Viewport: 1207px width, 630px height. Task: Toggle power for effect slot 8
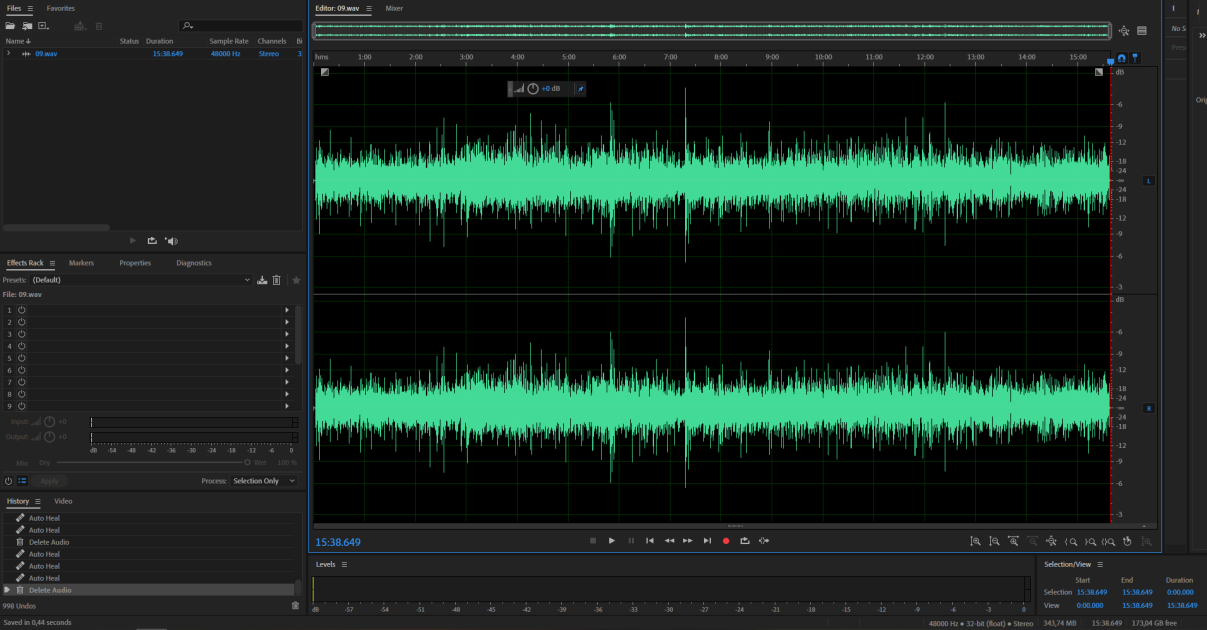[x=22, y=394]
